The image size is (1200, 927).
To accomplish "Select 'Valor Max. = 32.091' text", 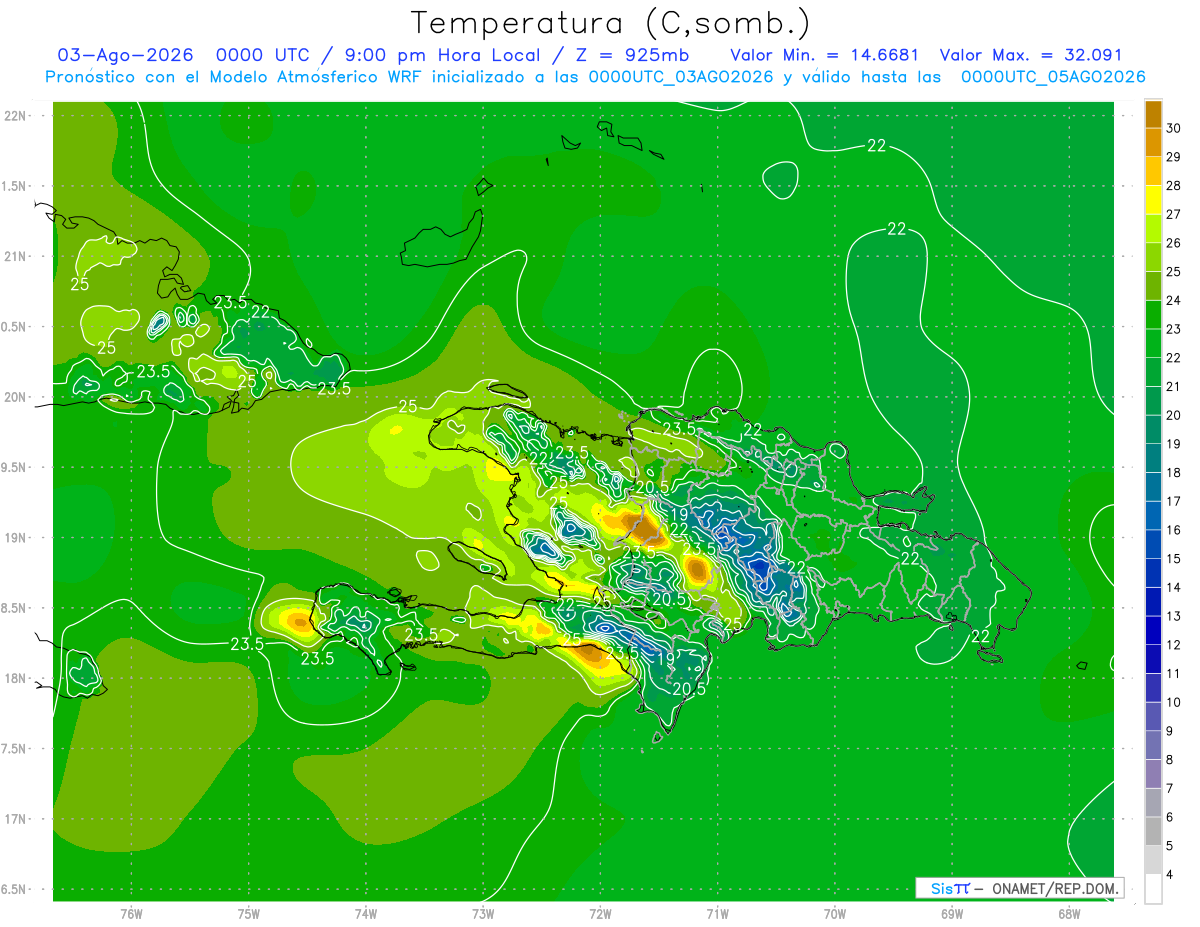I will [x=1031, y=55].
